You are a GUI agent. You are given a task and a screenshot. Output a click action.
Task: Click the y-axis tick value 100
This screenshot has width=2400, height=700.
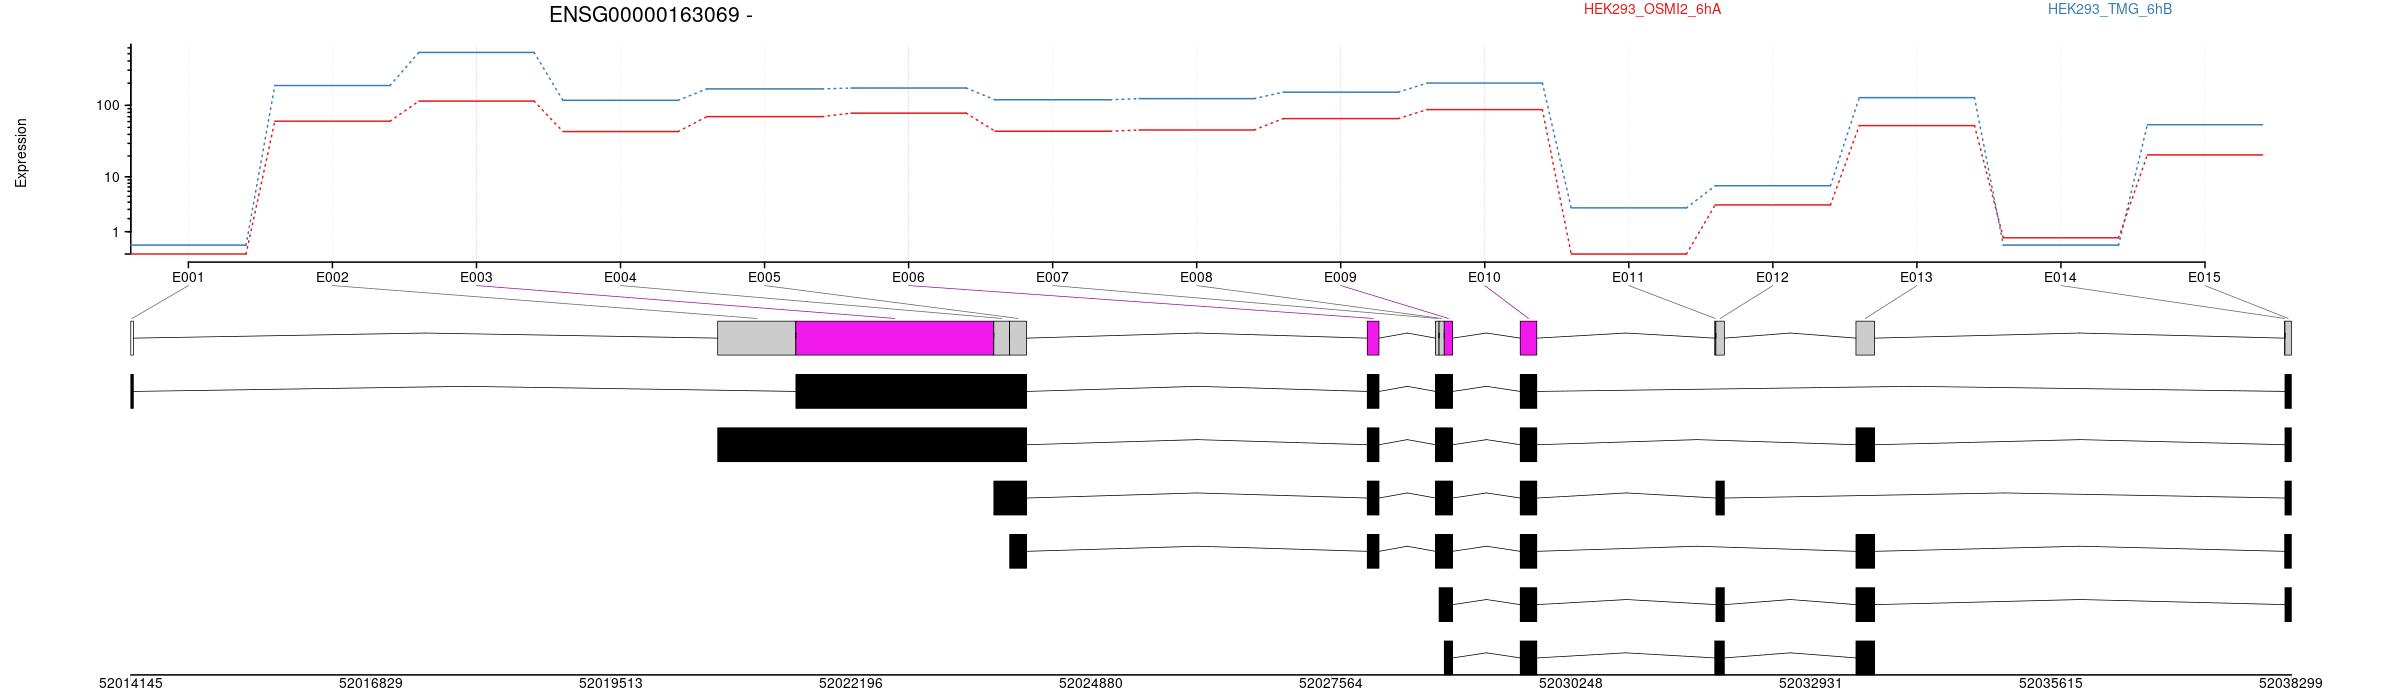(108, 106)
